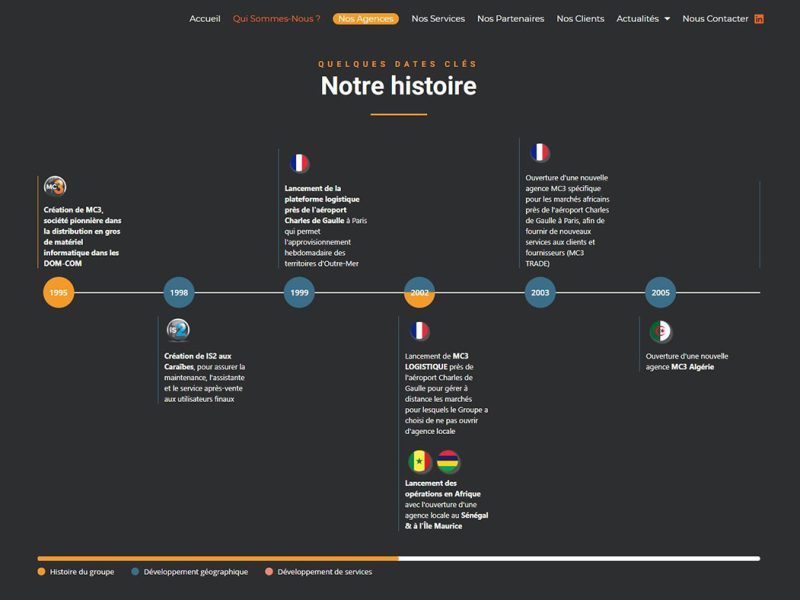The image size is (800, 600).
Task: Click the MC3 logo above 1995
Action: (x=55, y=186)
